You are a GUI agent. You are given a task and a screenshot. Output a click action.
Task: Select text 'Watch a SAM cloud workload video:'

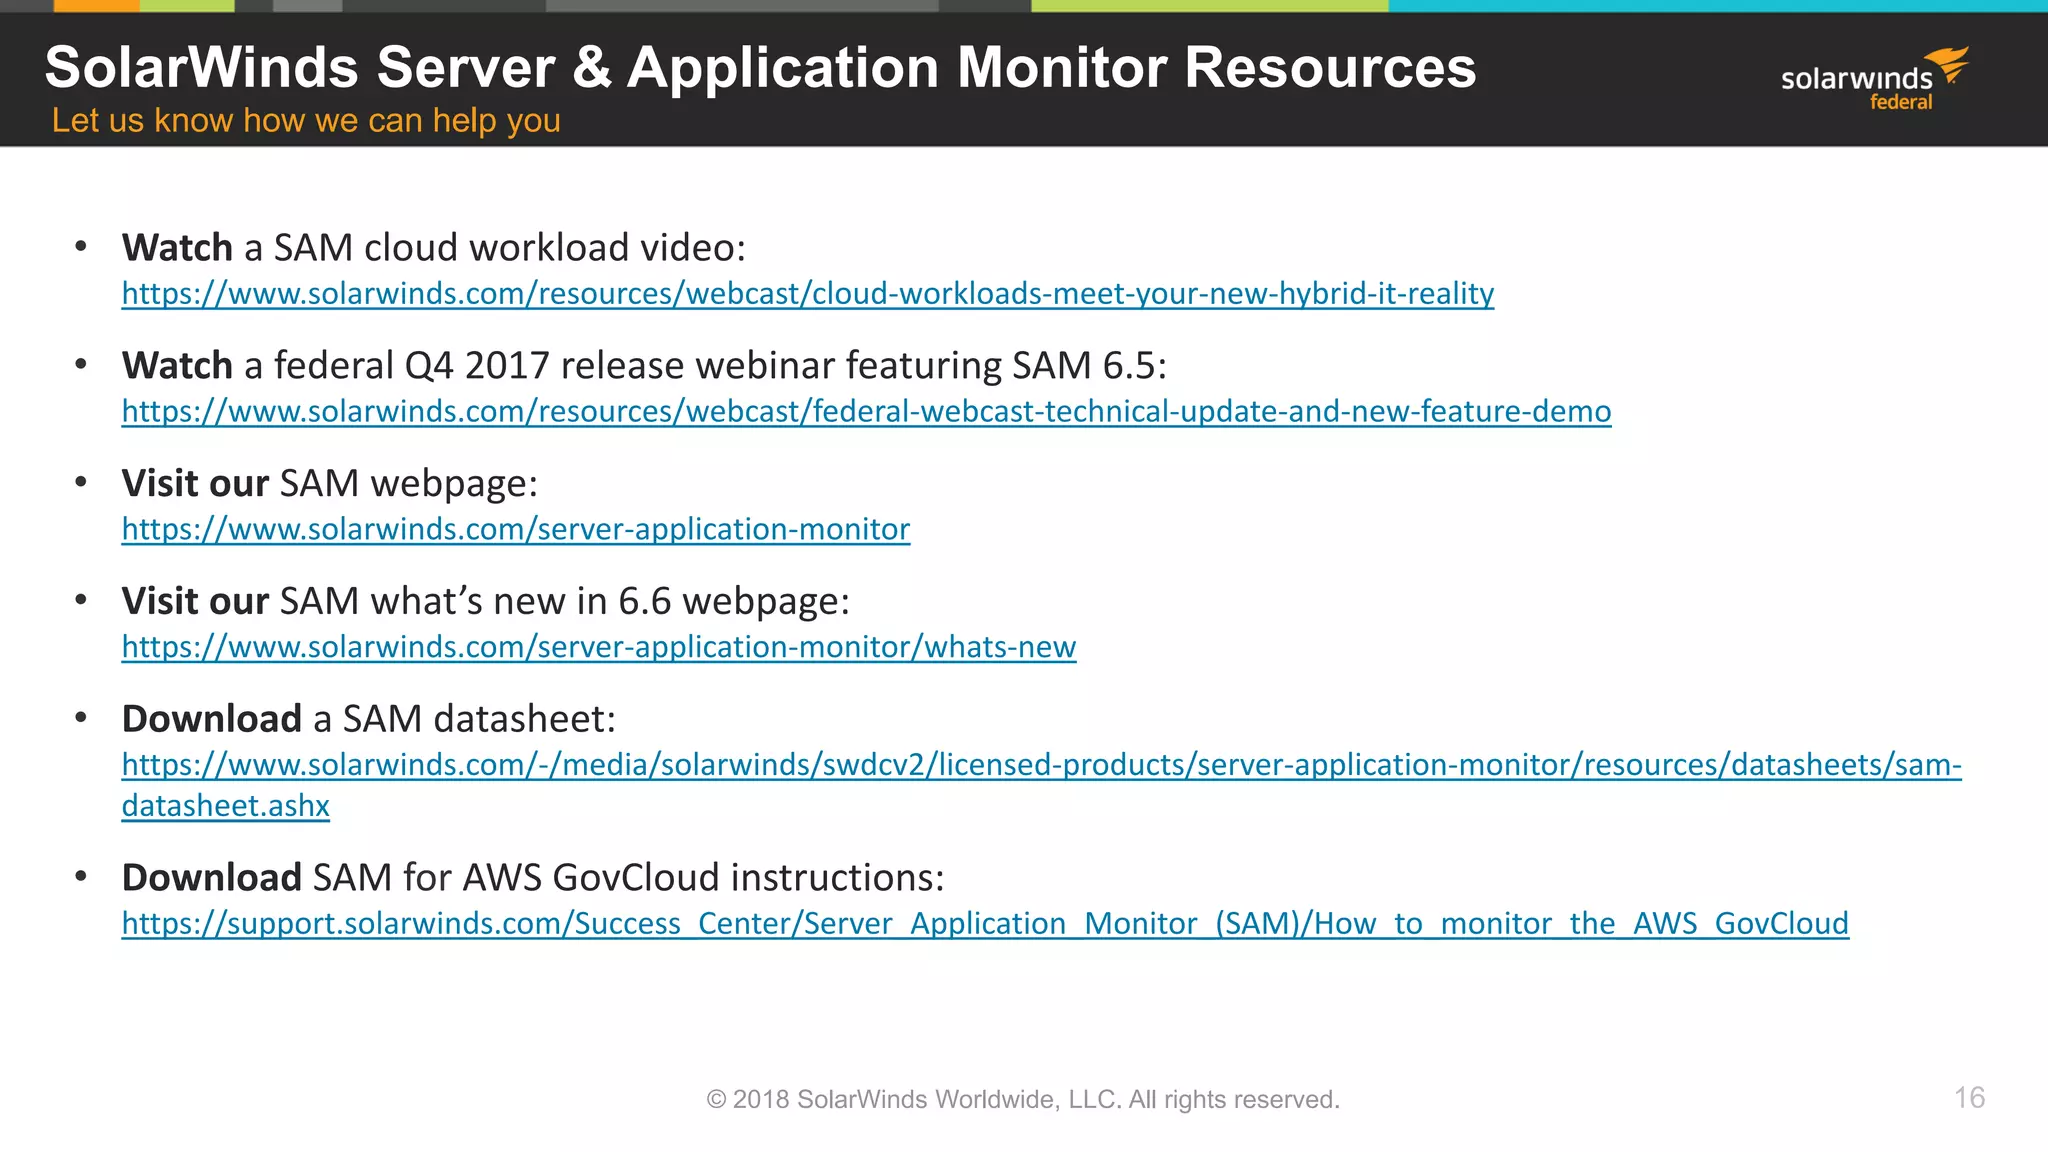(x=434, y=247)
